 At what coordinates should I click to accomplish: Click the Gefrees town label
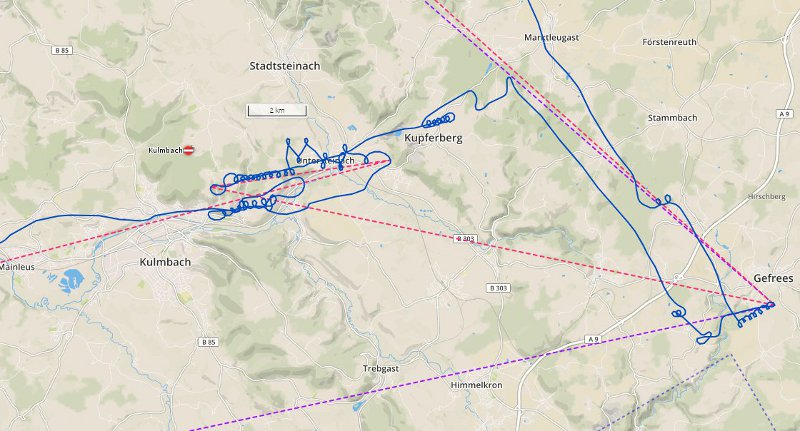[773, 278]
